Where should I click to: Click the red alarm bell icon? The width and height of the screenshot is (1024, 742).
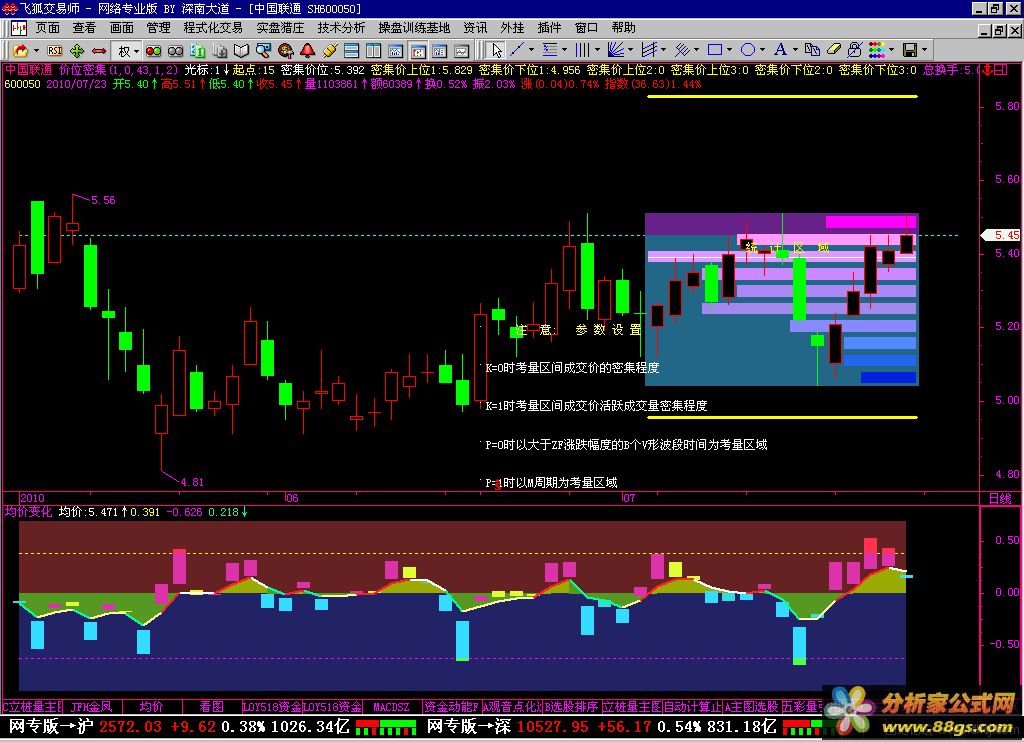[307, 50]
